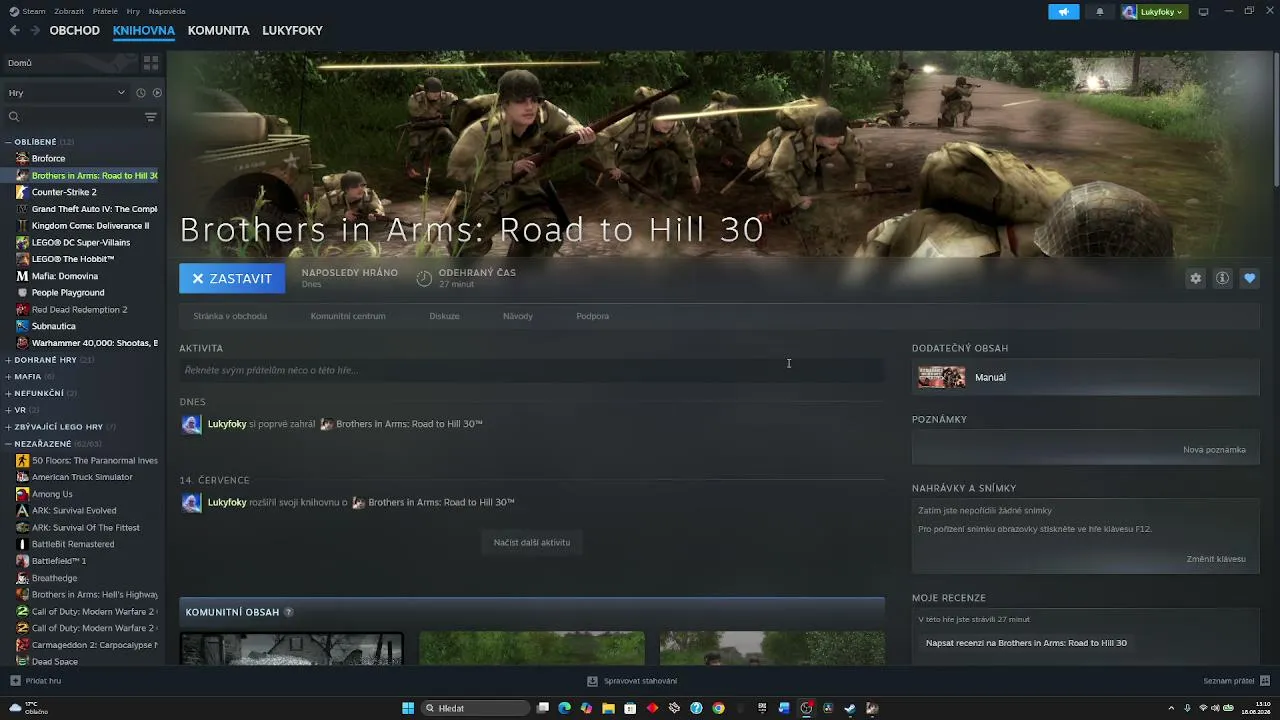Image resolution: width=1280 pixels, height=720 pixels.
Task: Switch to the Komunita tab
Action: [x=218, y=31]
